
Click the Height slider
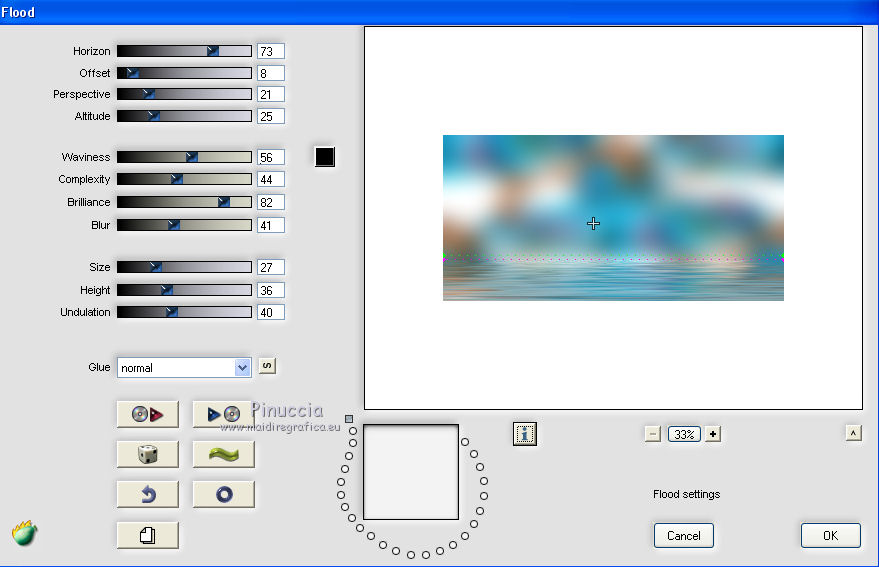184,290
